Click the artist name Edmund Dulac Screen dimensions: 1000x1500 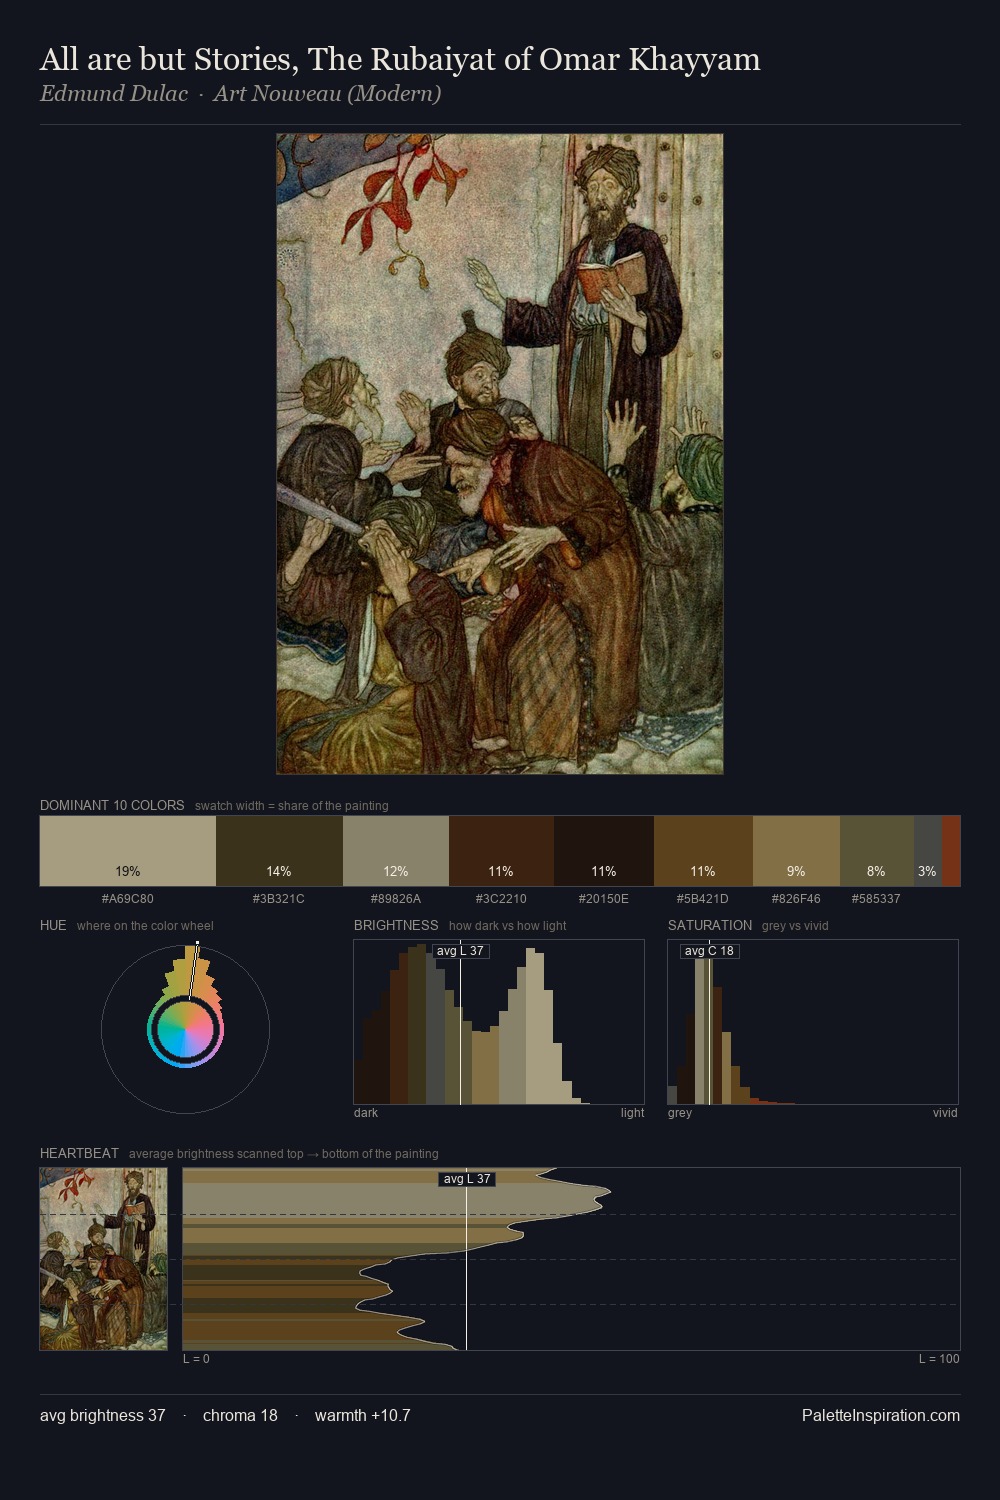pyautogui.click(x=114, y=94)
